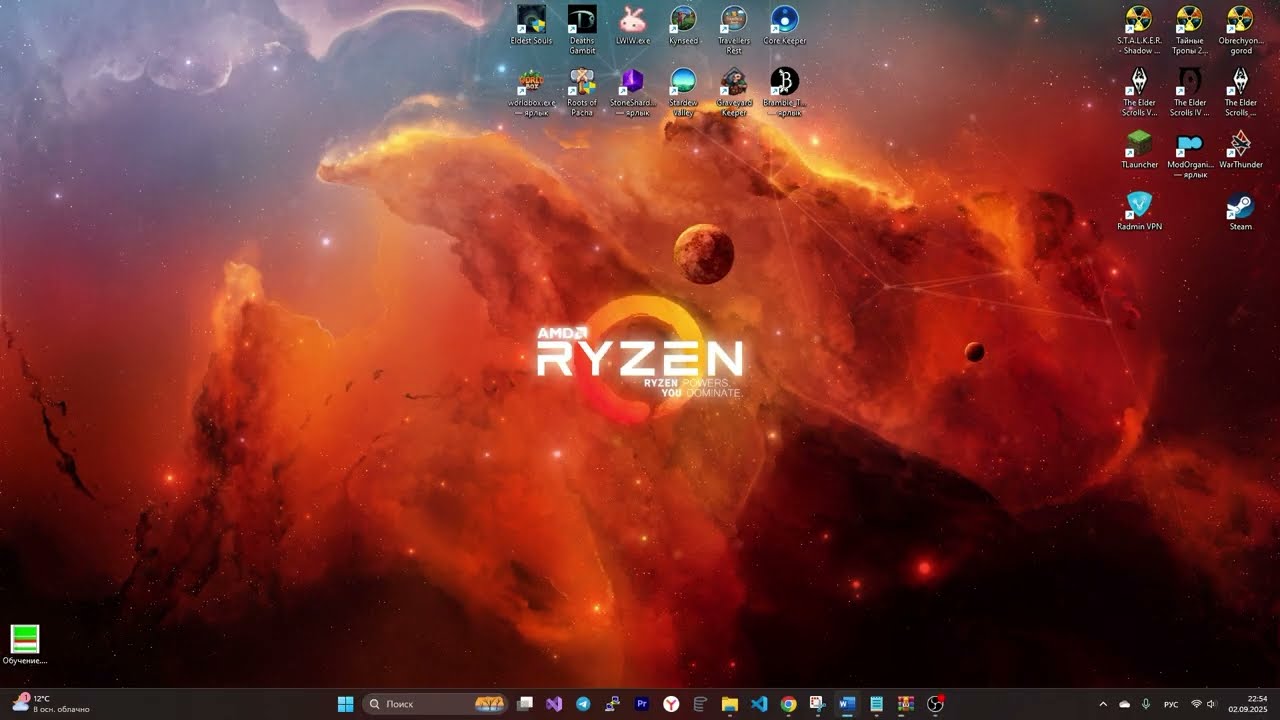Select the worldbox.exe shortcut
1280x720 pixels.
click(531, 92)
